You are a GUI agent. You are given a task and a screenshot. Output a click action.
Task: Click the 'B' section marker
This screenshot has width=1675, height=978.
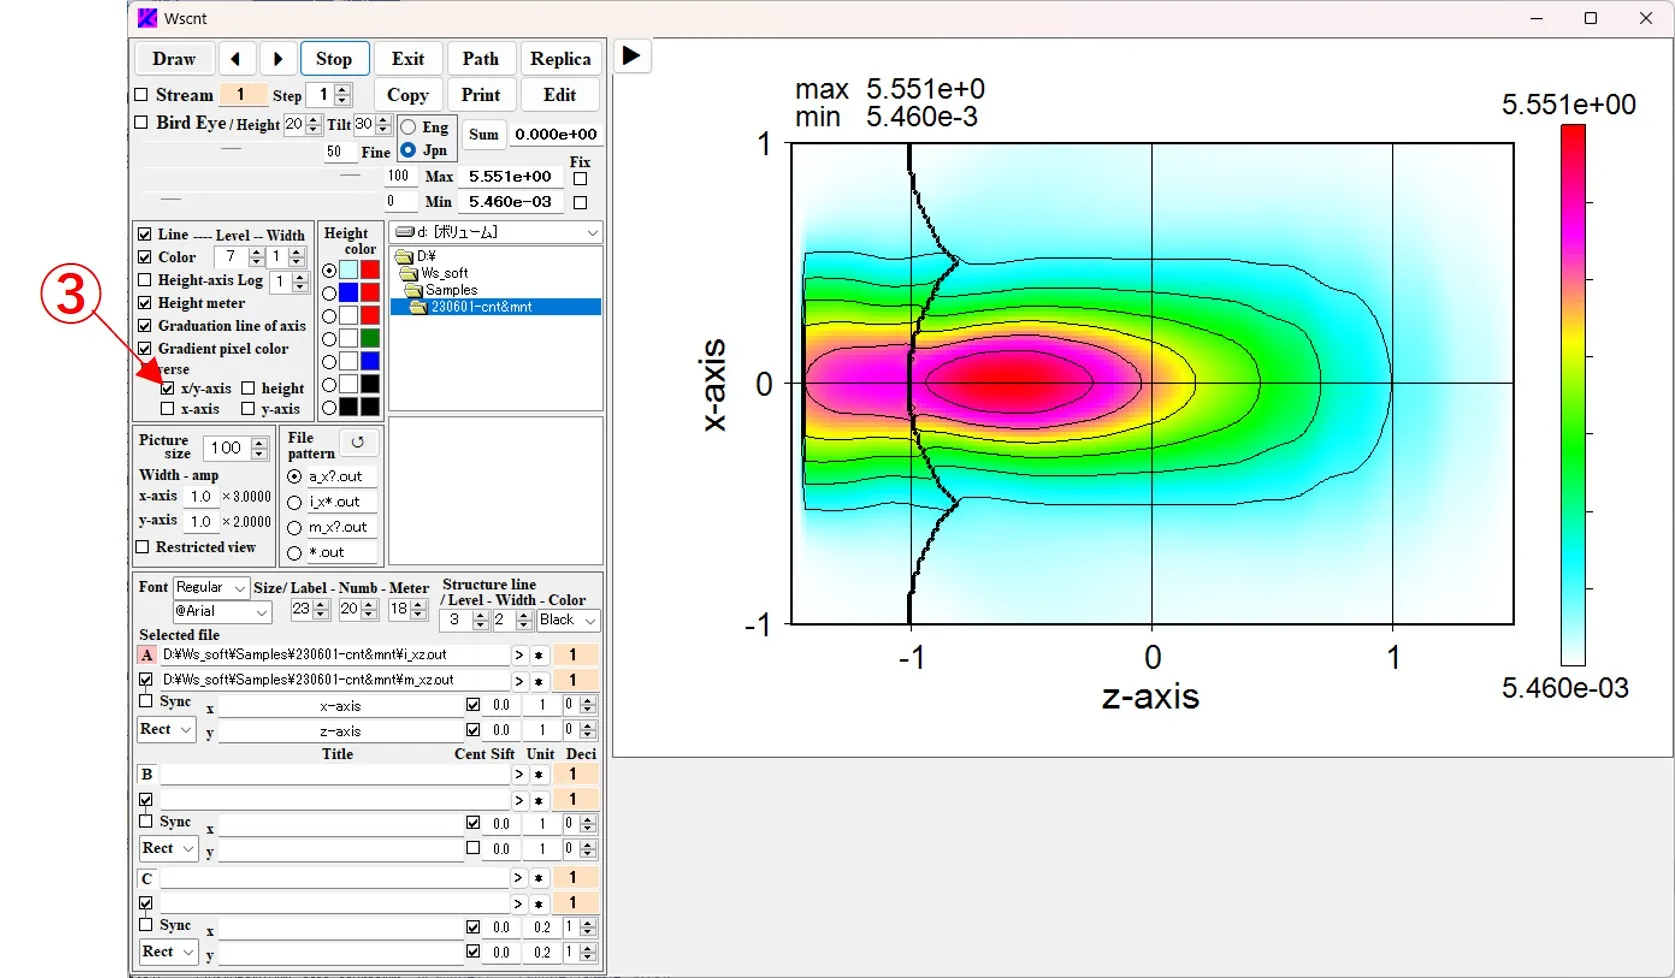pyautogui.click(x=147, y=774)
